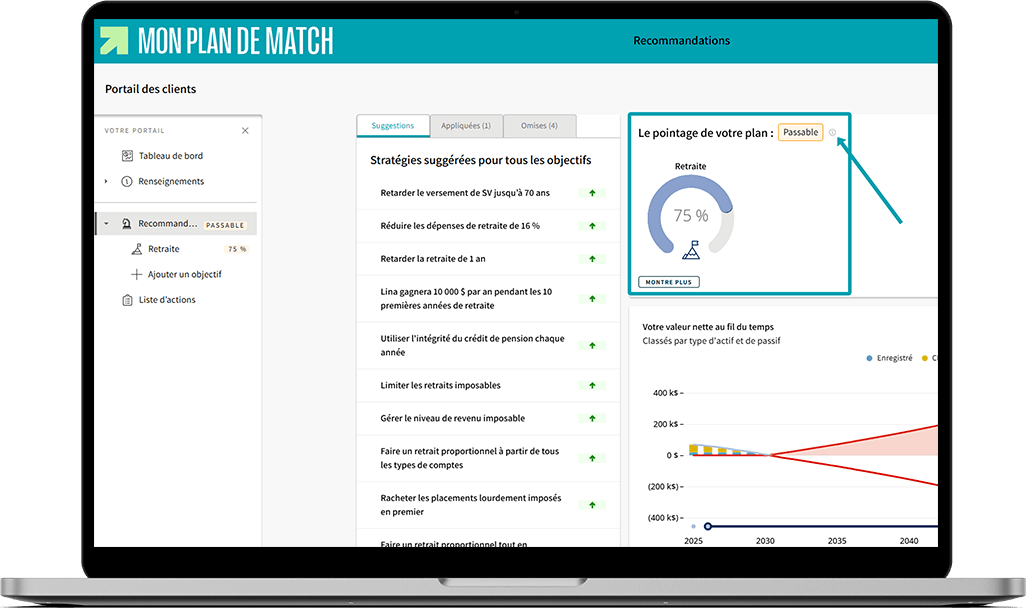Expand the Renseignements section chevron
Image resolution: width=1026 pixels, height=608 pixels.
click(x=105, y=181)
